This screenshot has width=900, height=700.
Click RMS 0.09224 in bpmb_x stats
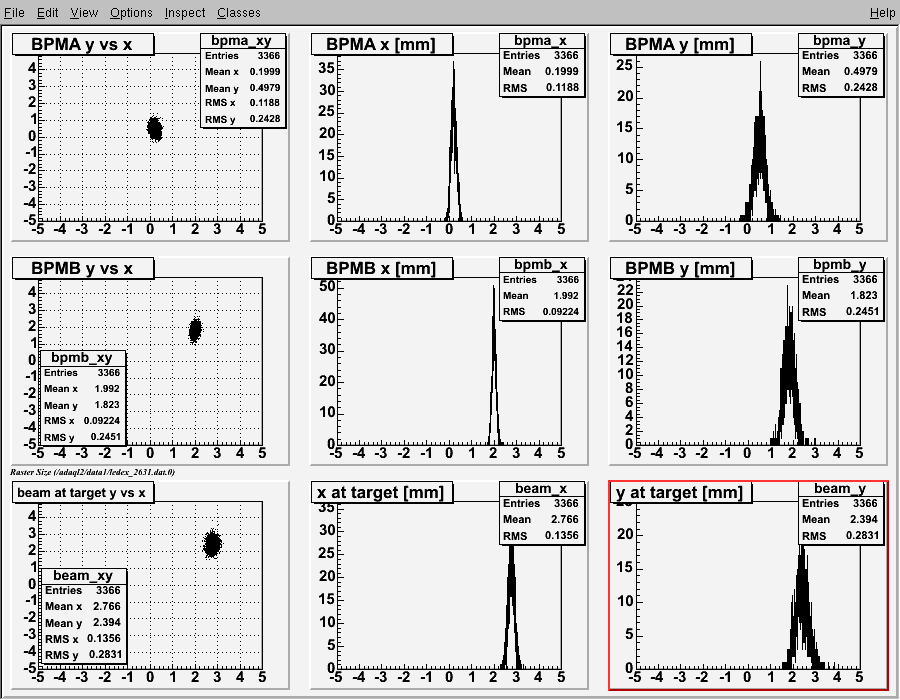[542, 312]
